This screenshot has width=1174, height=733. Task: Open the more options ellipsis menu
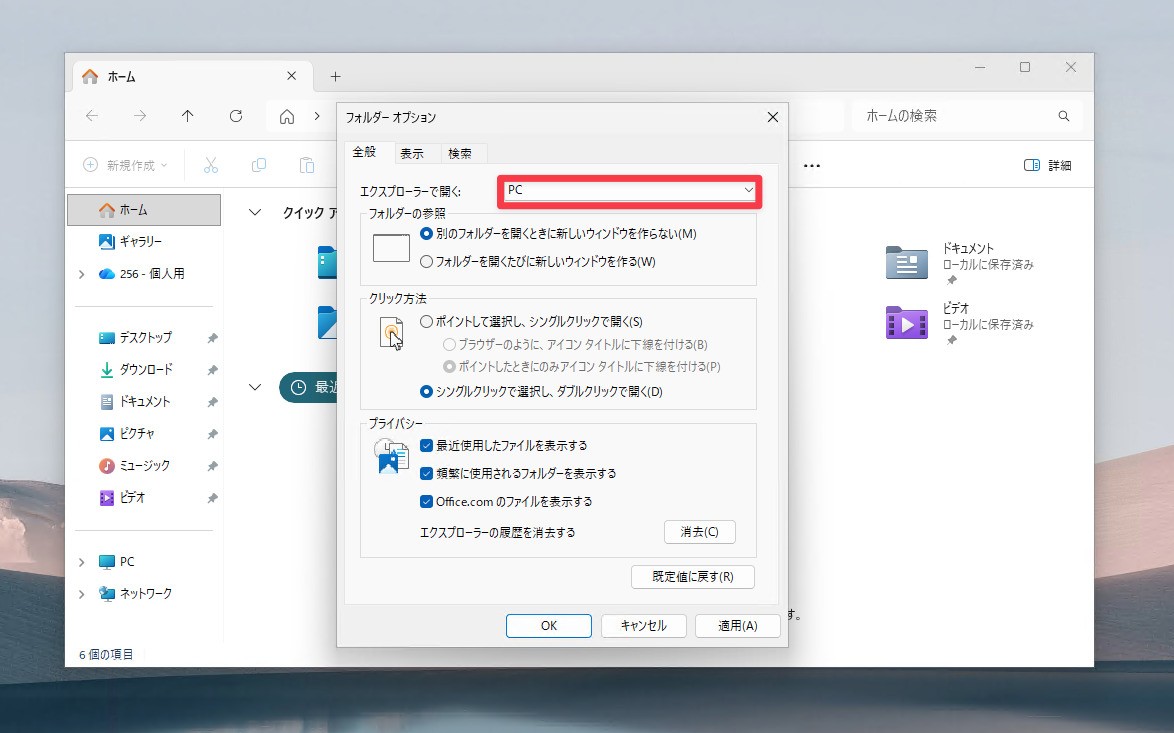pyautogui.click(x=812, y=165)
